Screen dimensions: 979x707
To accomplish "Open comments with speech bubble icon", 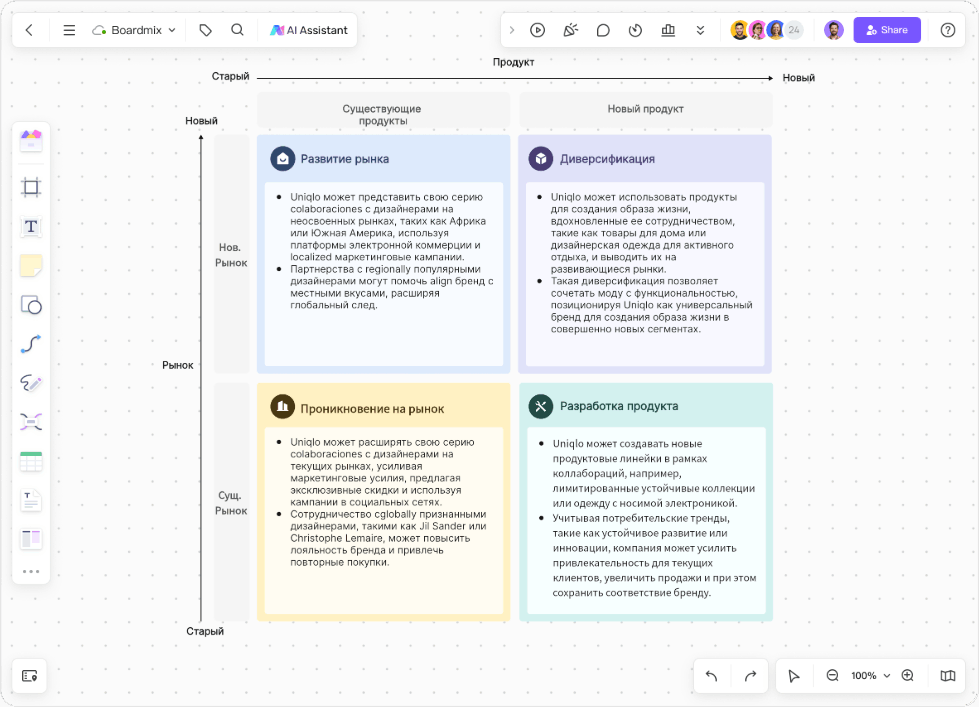I will click(x=603, y=30).
